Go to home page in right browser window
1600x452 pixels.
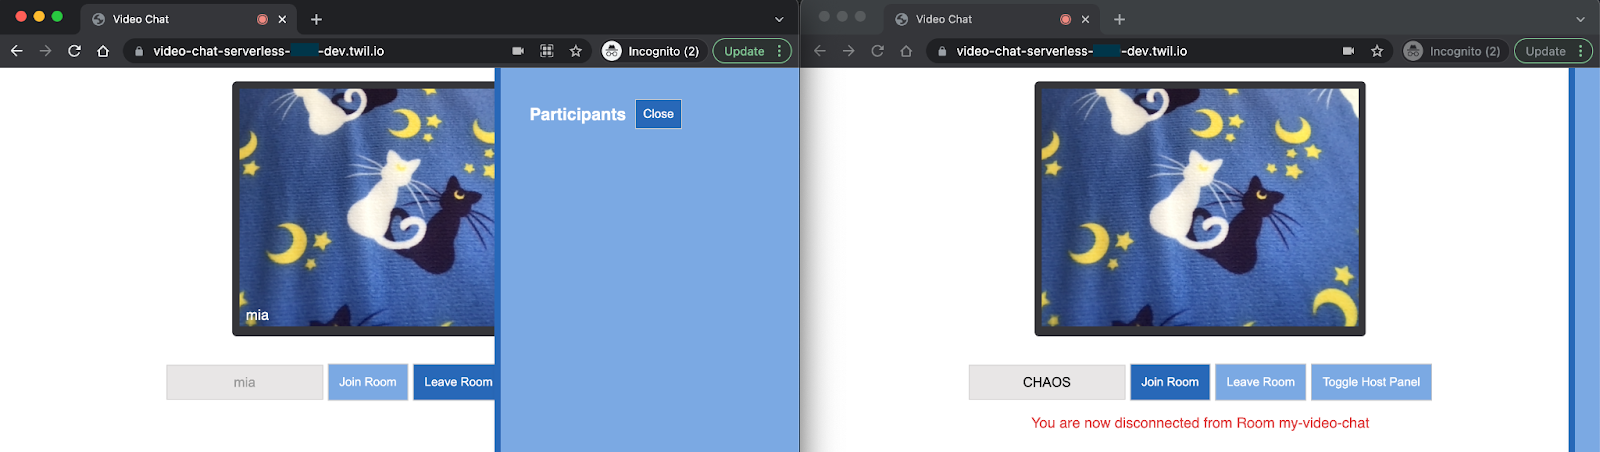(906, 51)
